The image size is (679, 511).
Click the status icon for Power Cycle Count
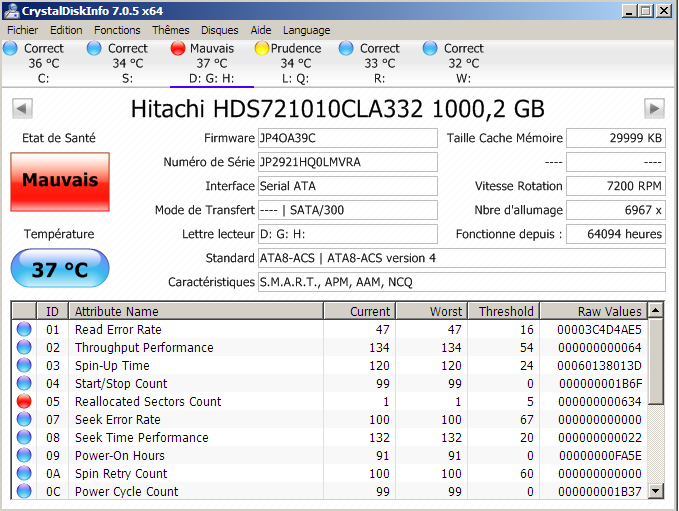click(24, 492)
